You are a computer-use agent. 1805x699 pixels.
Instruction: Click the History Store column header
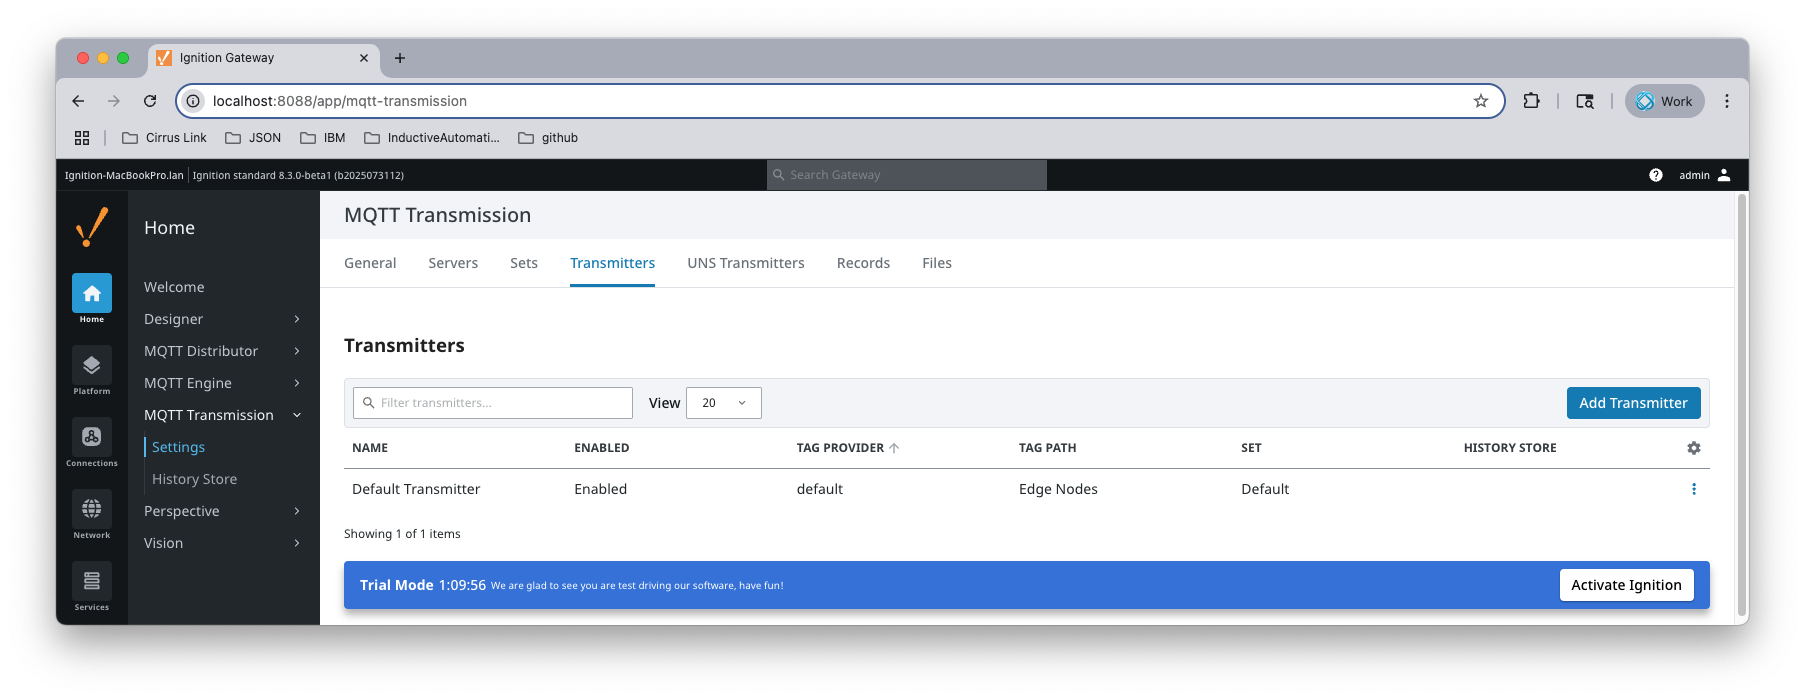point(1510,448)
